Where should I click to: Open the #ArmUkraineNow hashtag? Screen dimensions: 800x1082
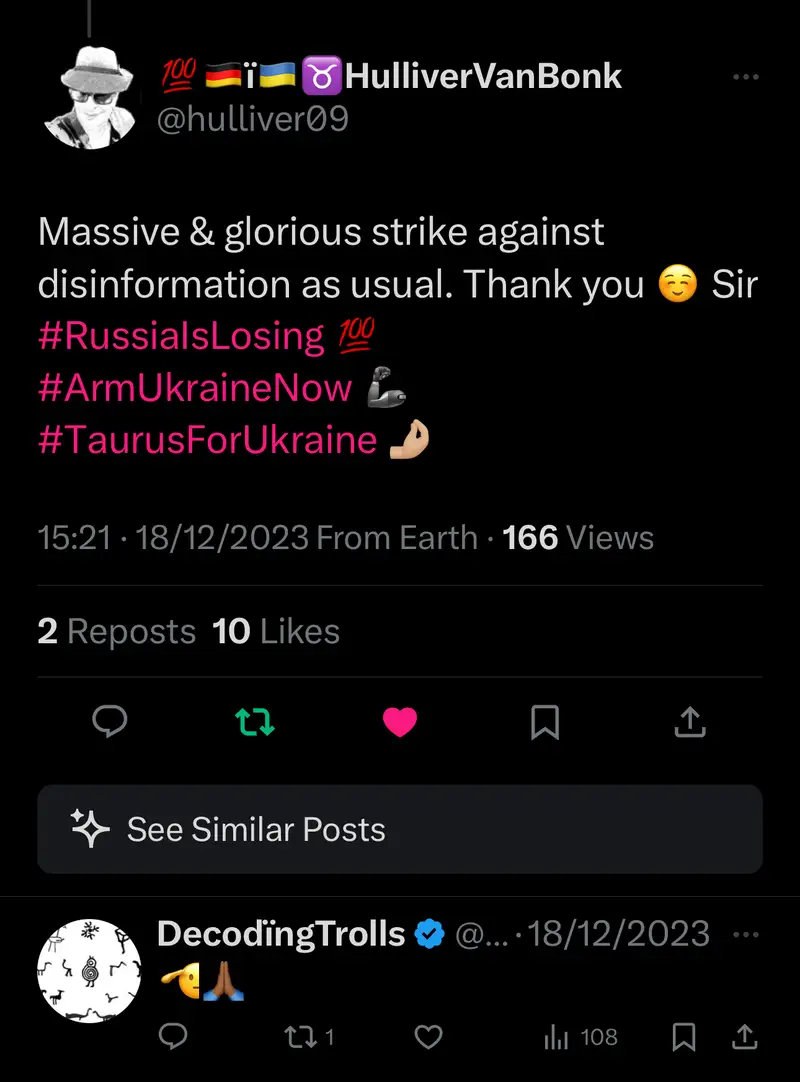[195, 388]
